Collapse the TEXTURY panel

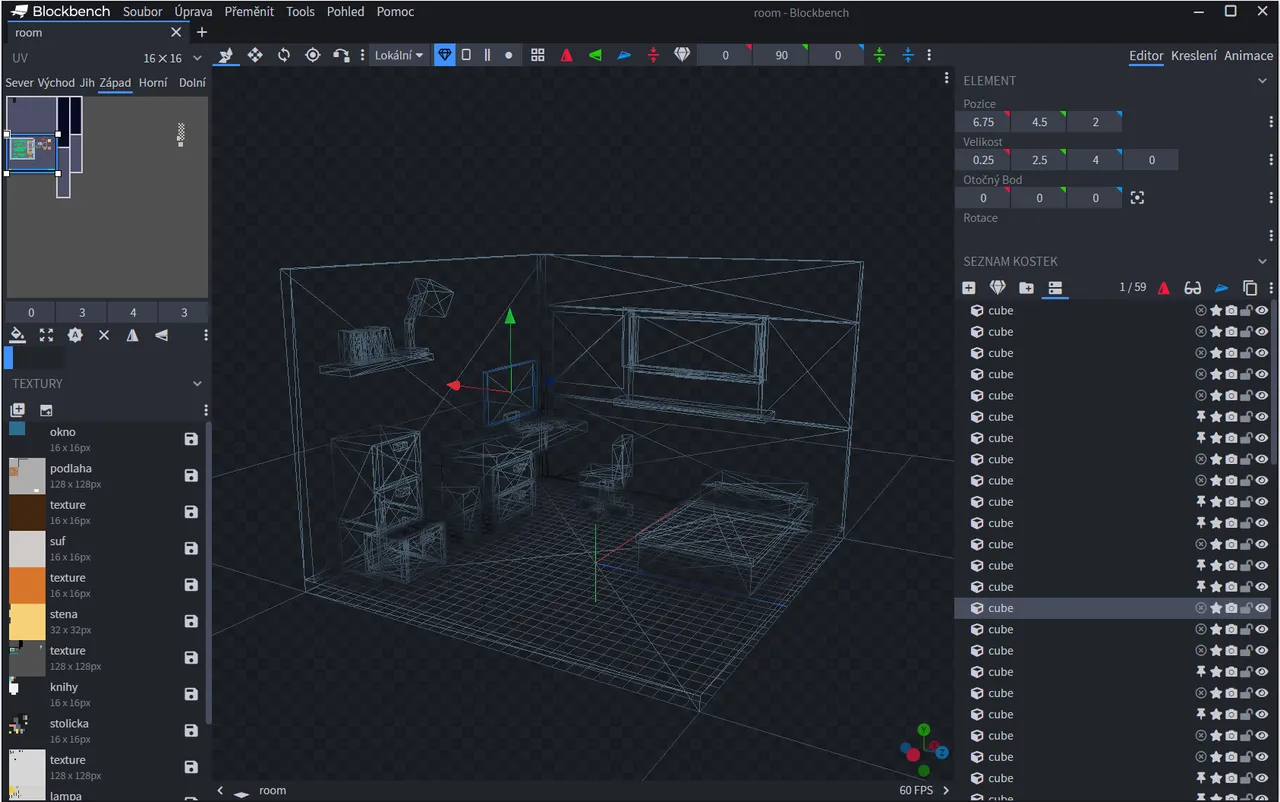click(197, 384)
